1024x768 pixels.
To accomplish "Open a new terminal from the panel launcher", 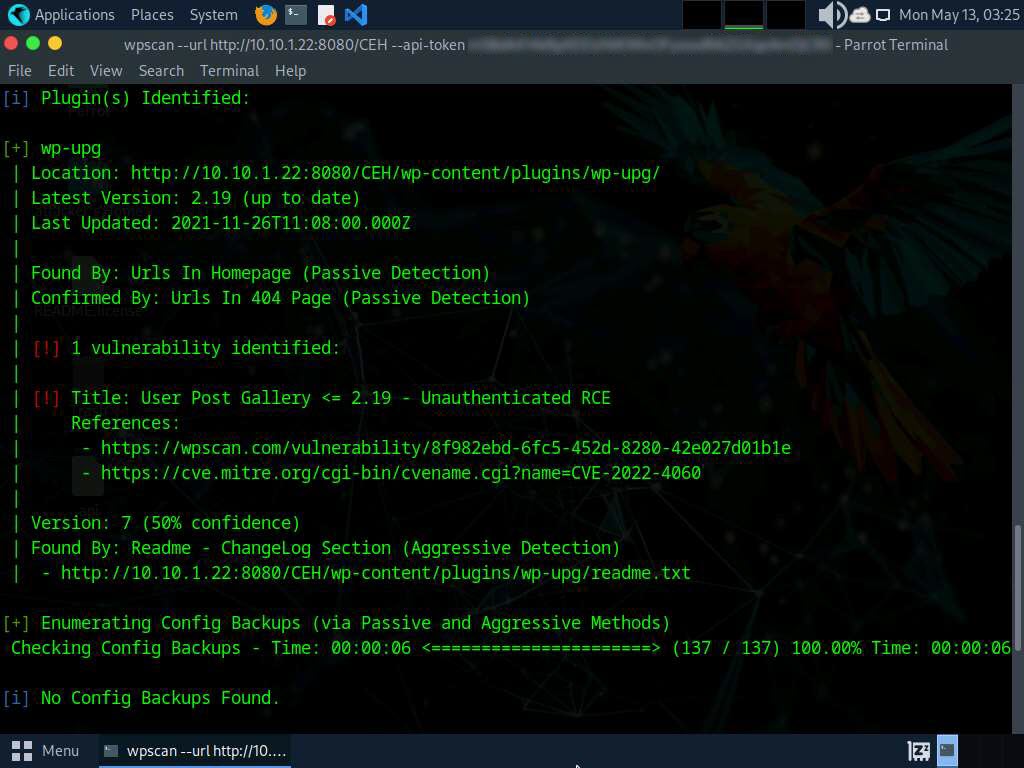I will pyautogui.click(x=295, y=15).
